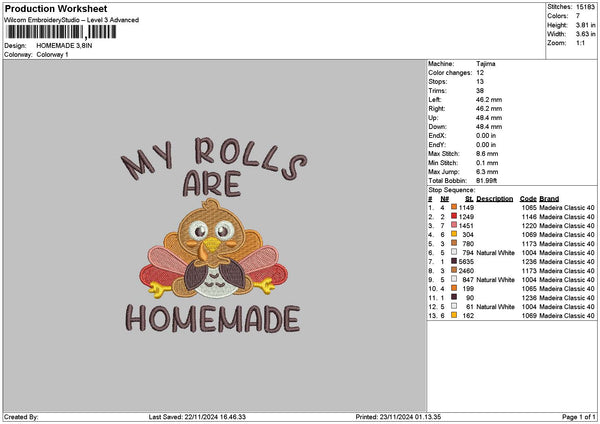This screenshot has width=600, height=424.
Task: Click the 'Created By:' footer label
Action: tap(21, 417)
